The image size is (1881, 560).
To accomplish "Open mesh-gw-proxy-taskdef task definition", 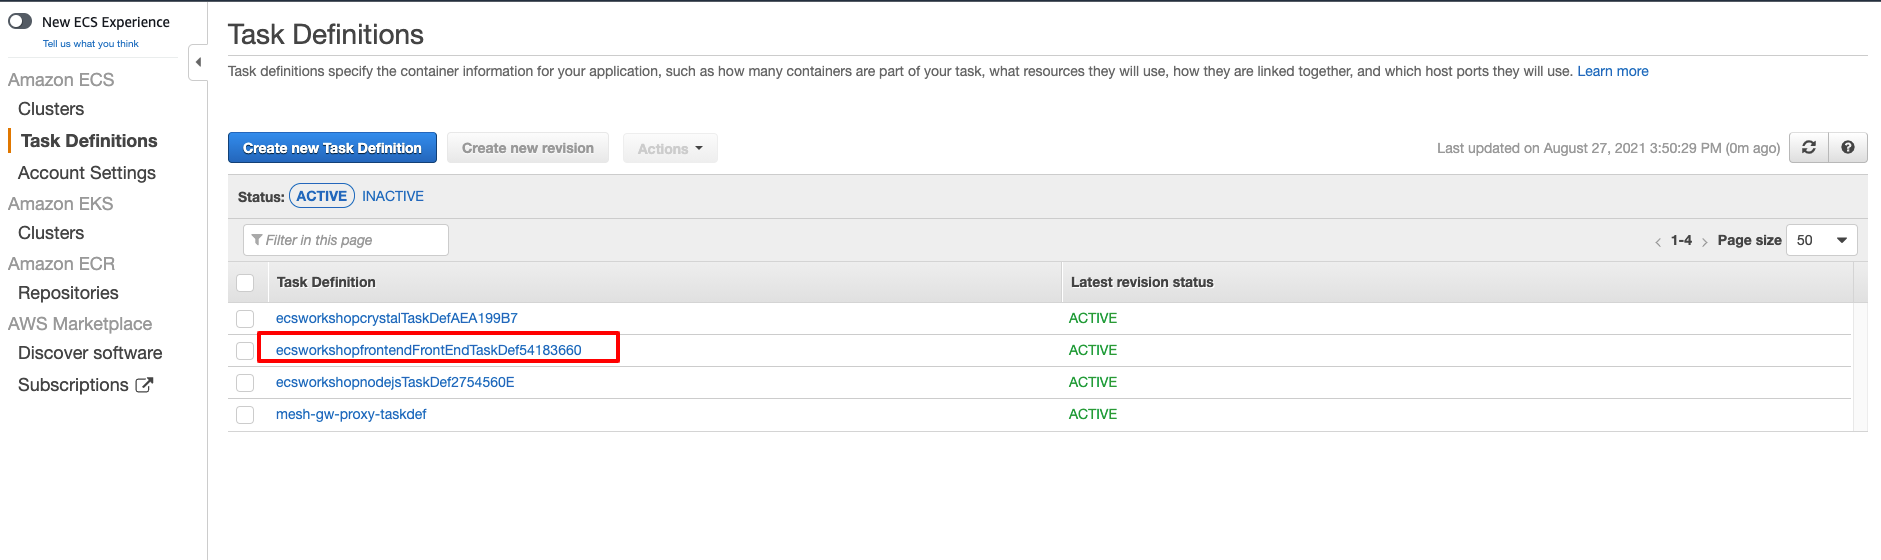I will pos(351,414).
